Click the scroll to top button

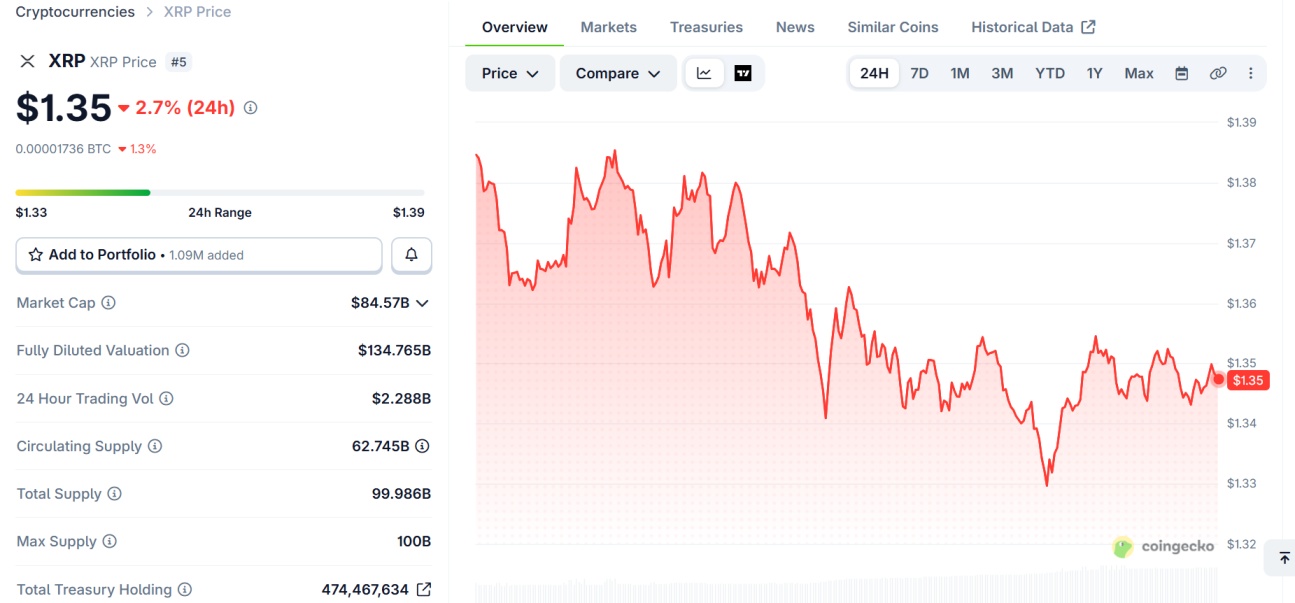(x=1284, y=557)
